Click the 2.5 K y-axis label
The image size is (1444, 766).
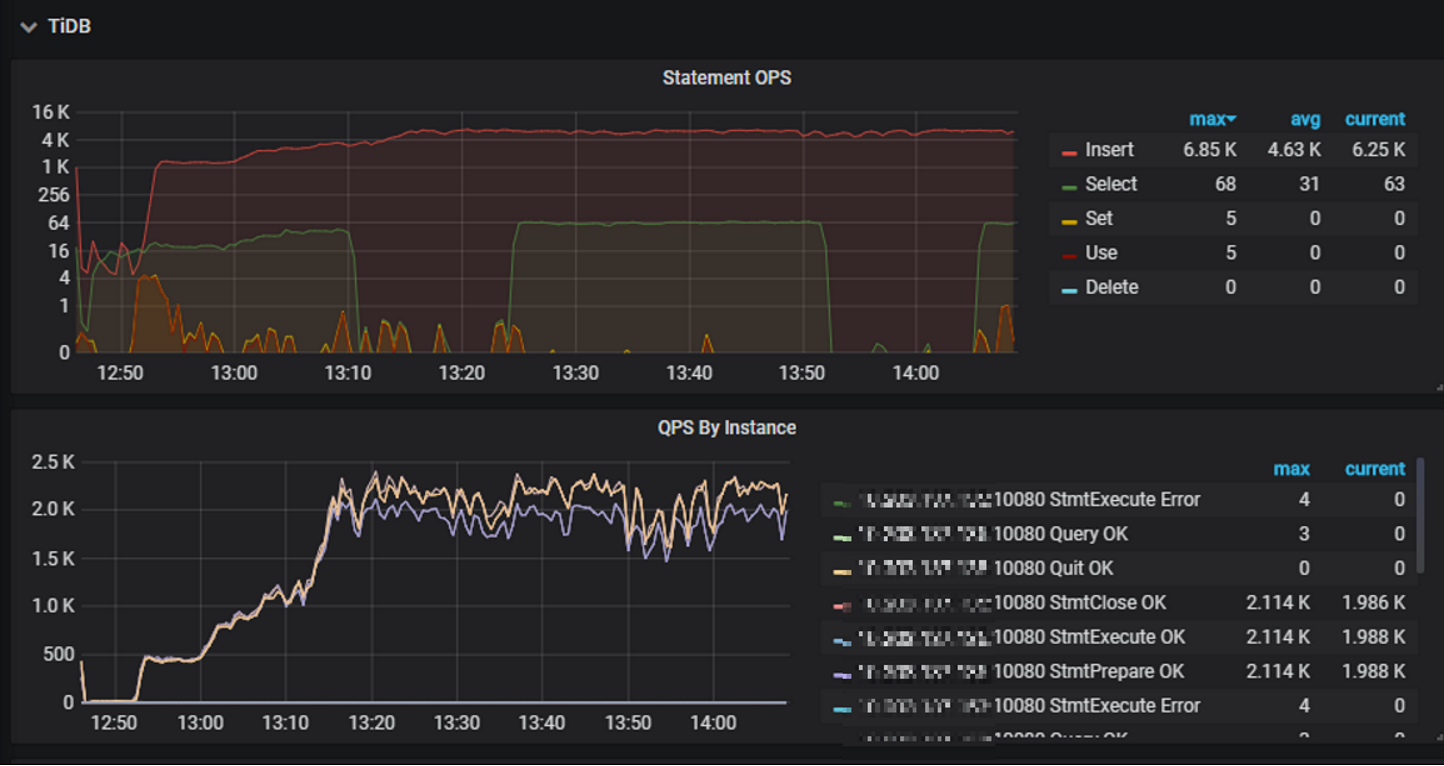tap(54, 462)
